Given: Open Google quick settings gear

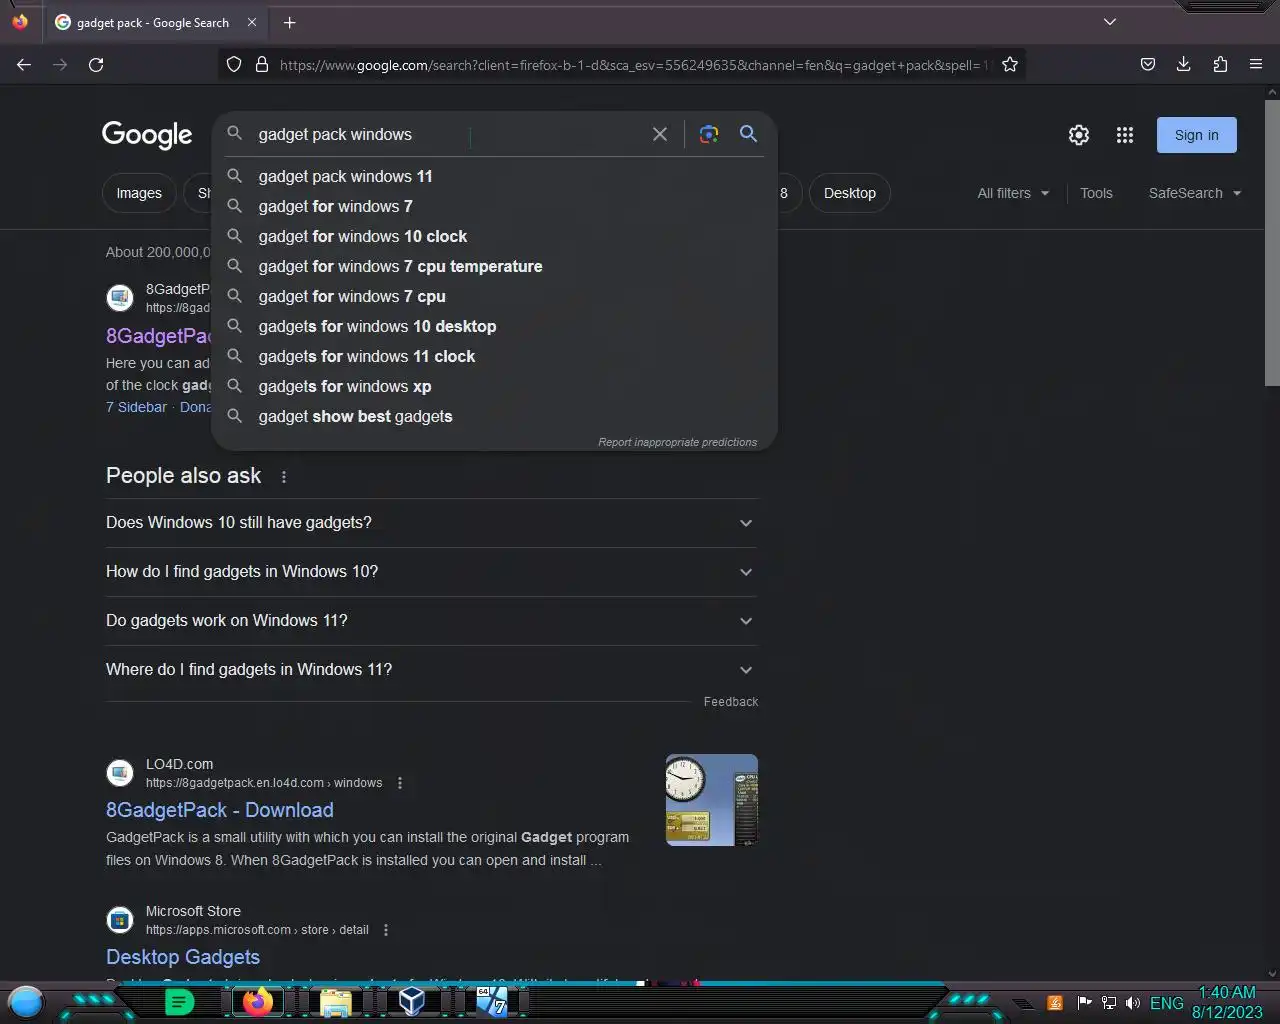Looking at the screenshot, I should point(1079,135).
